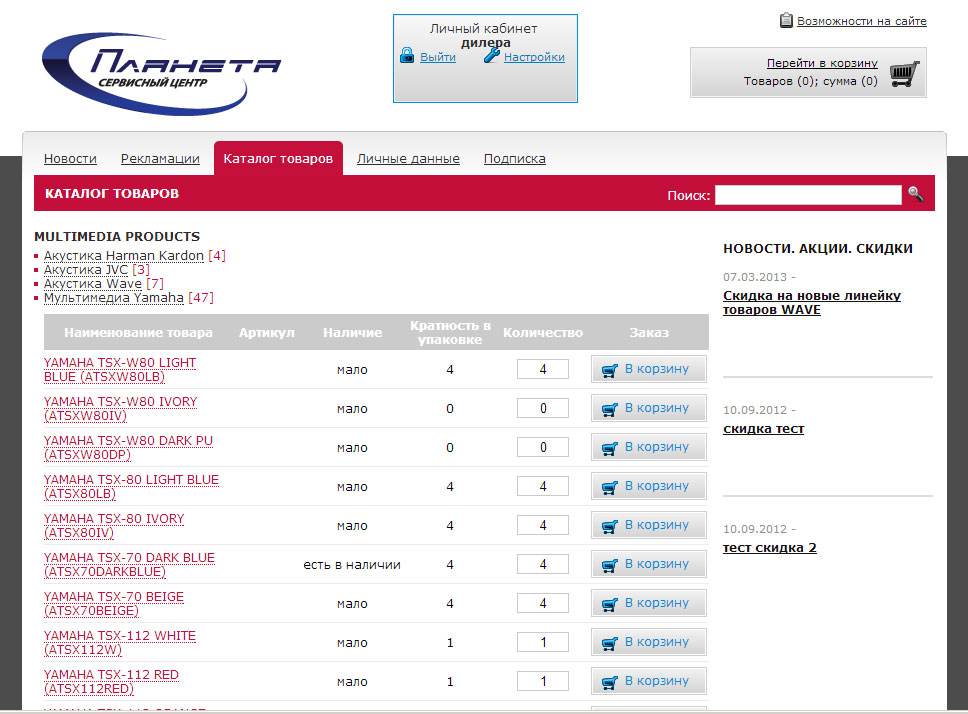Click the search magnifier icon
The width and height of the screenshot is (968, 714).
pos(916,194)
